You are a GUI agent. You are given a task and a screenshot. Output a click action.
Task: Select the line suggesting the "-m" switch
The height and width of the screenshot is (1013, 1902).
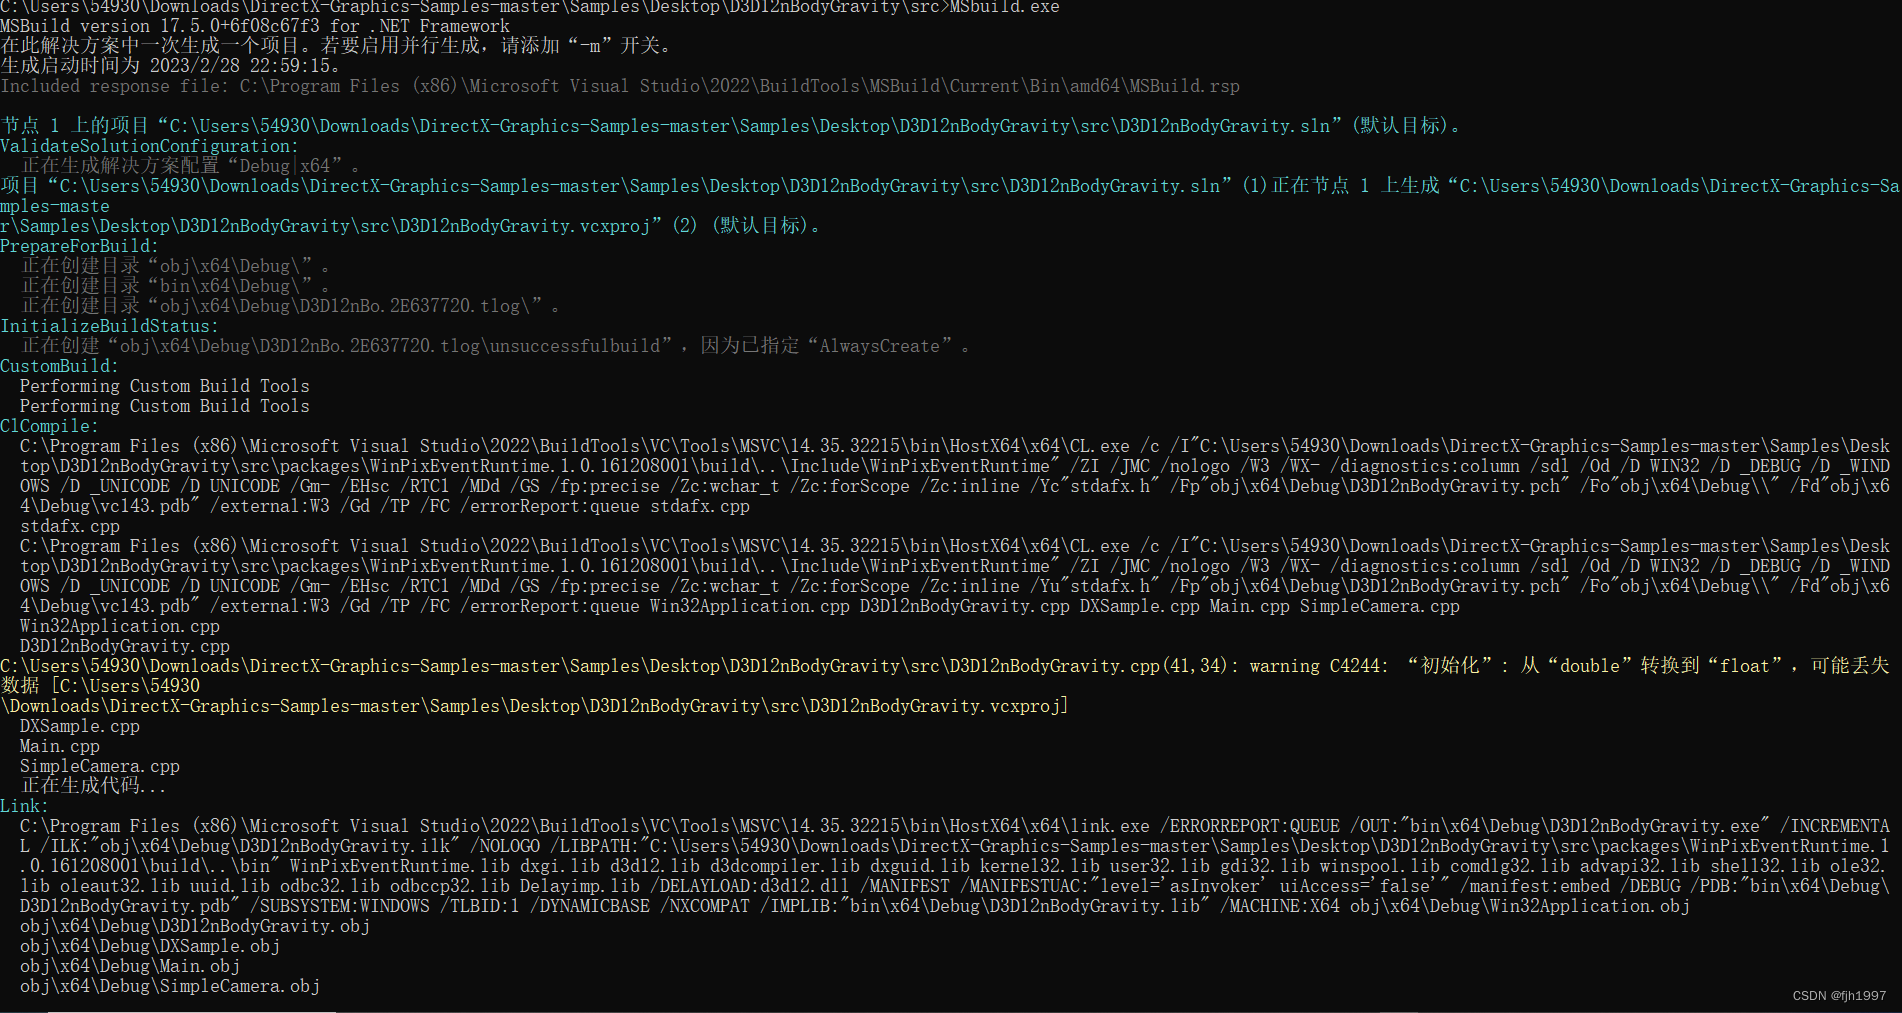click(x=337, y=46)
